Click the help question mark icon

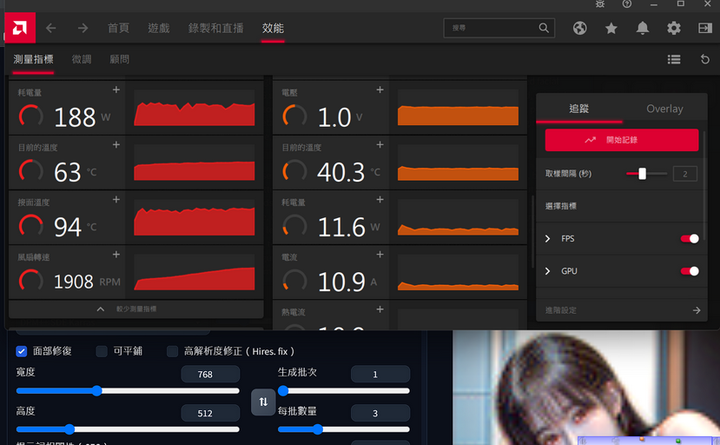point(627,4)
